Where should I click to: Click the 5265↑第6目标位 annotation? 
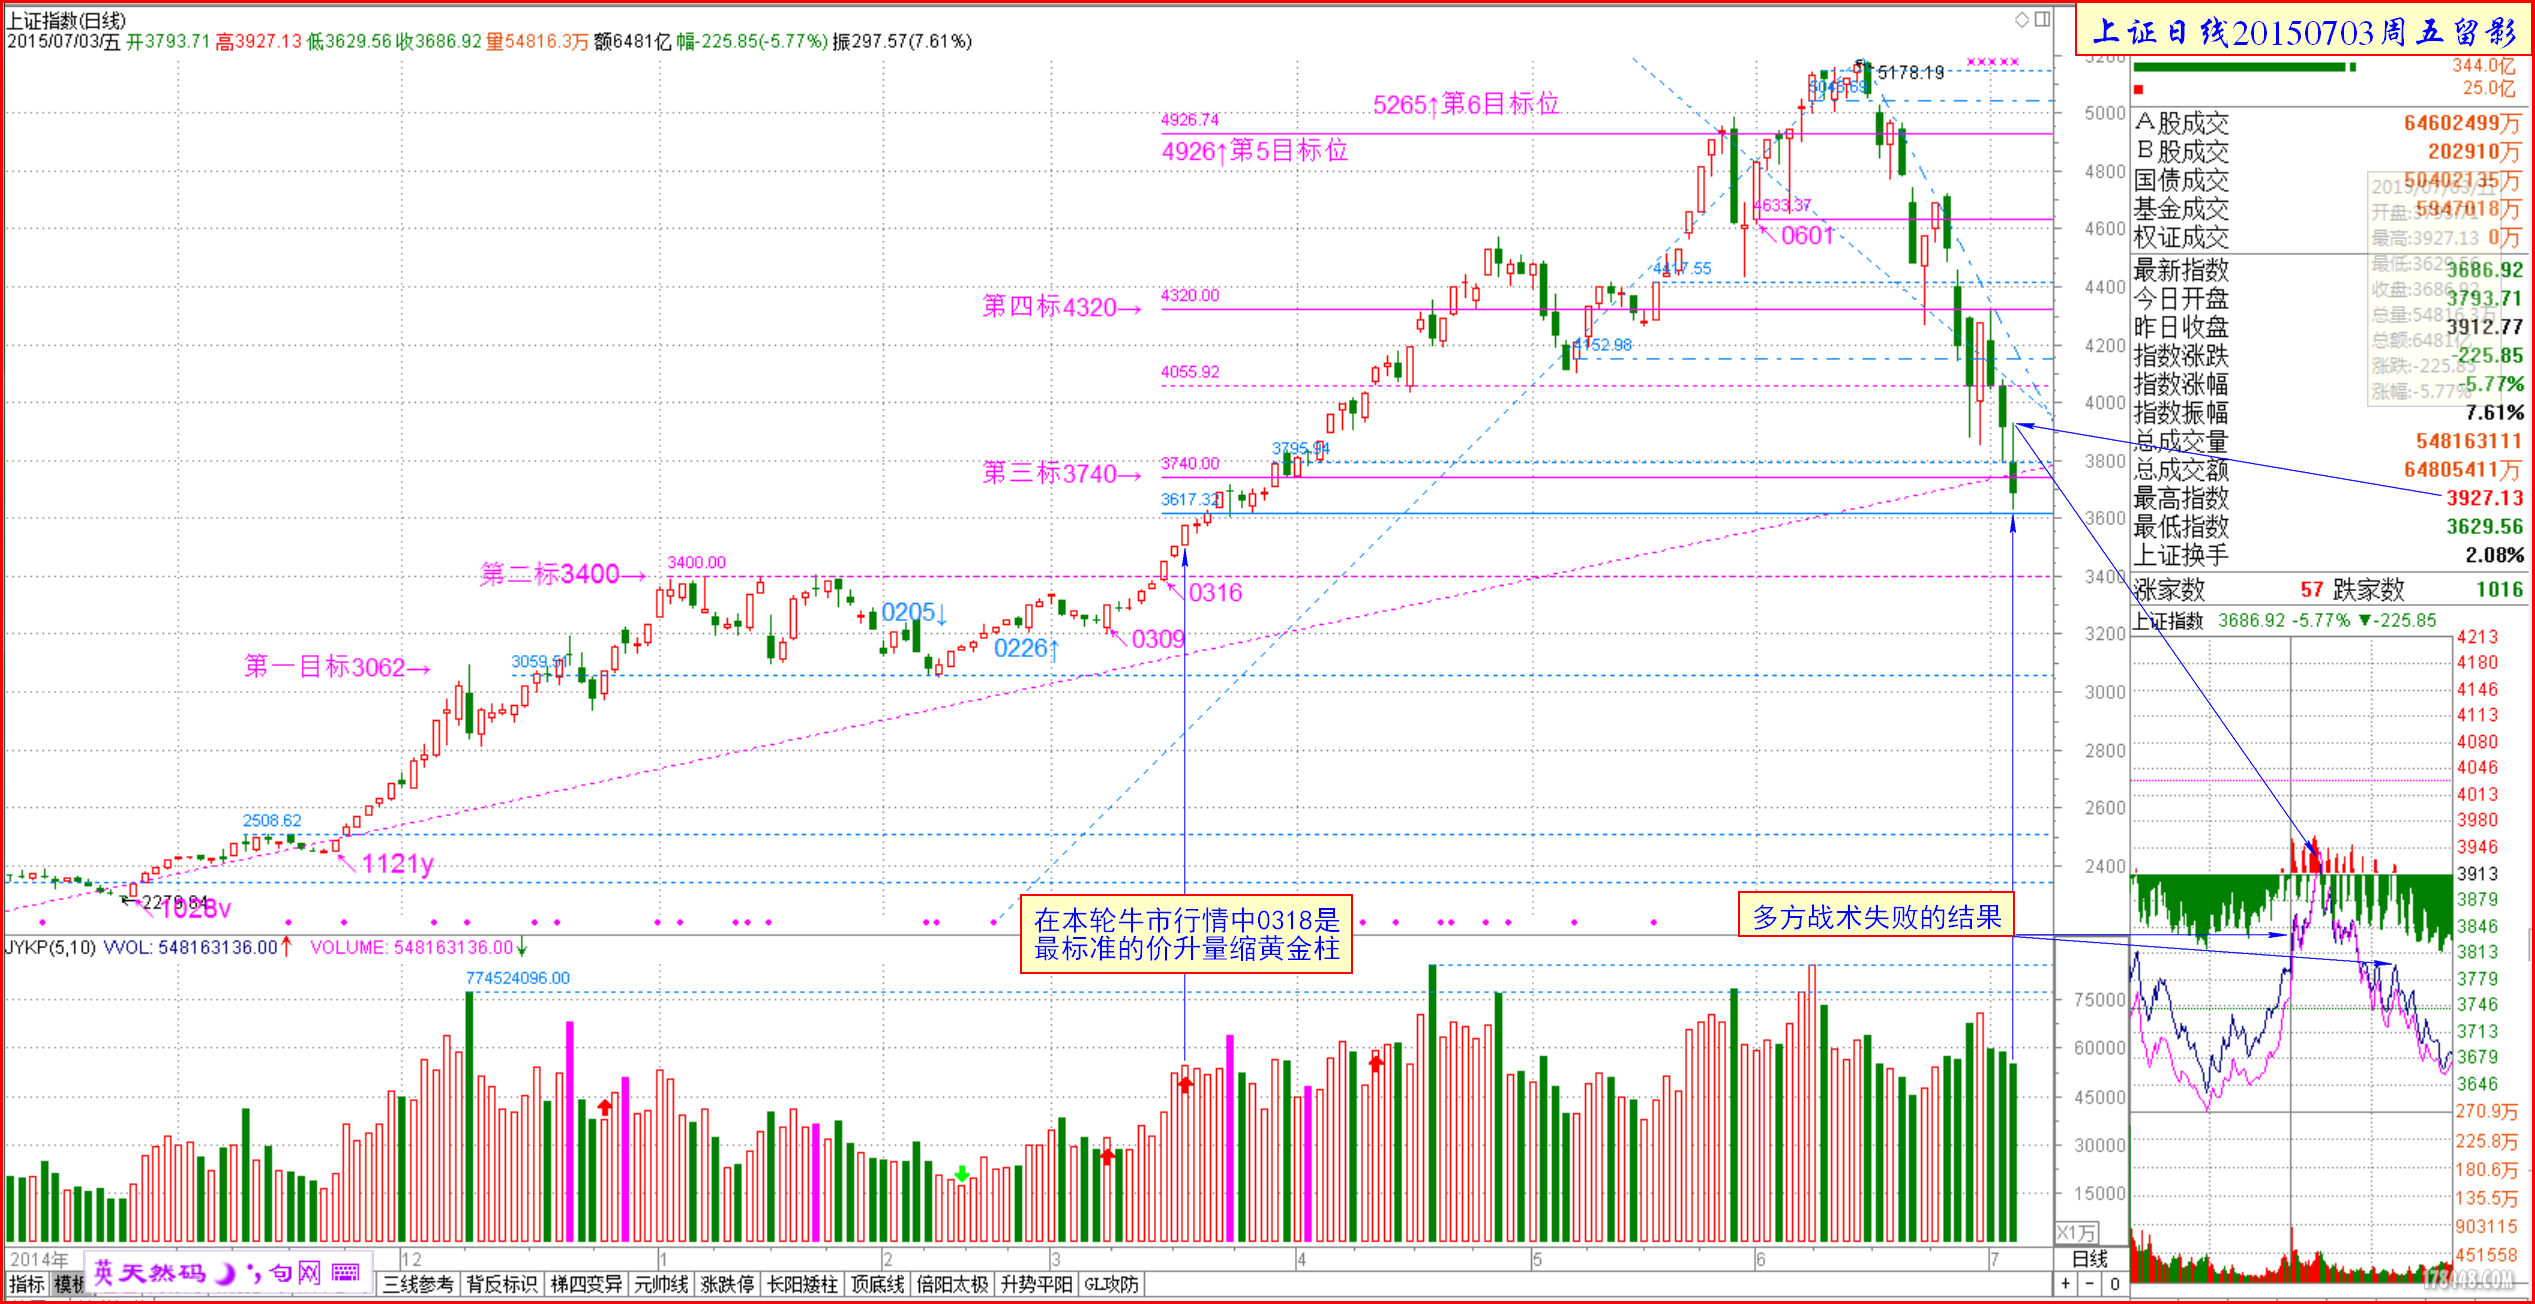[x=1466, y=103]
